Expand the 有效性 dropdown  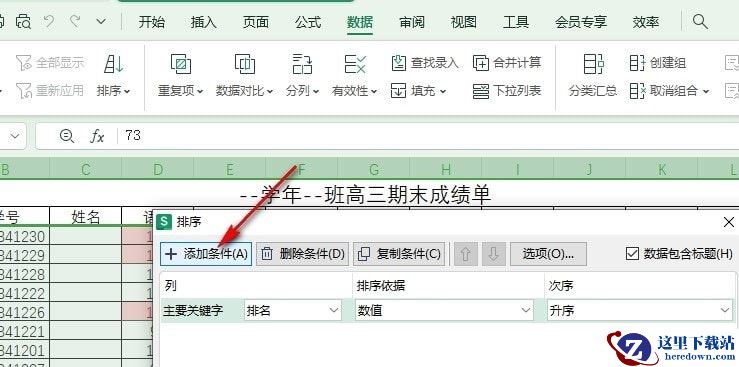374,91
